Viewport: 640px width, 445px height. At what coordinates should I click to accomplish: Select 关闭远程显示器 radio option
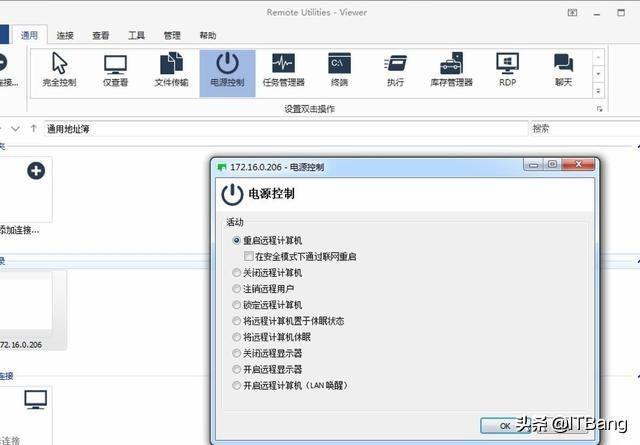236,353
